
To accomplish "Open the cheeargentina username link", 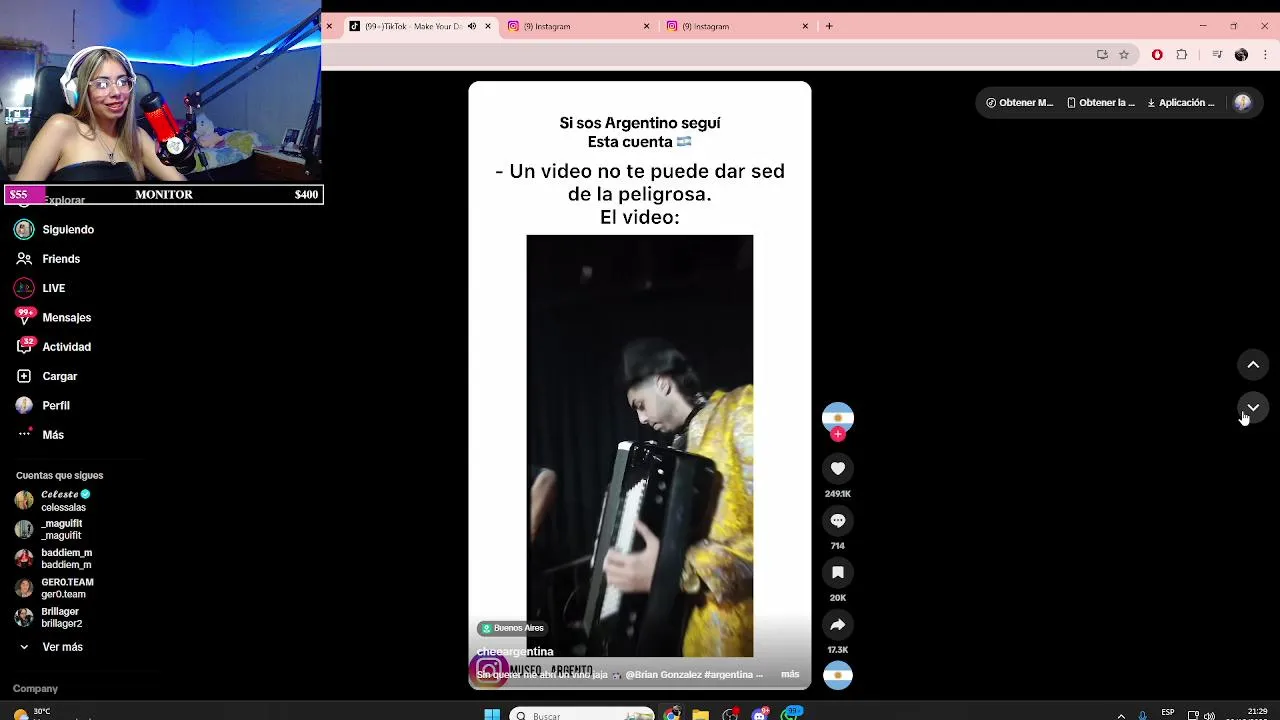I will coord(515,651).
